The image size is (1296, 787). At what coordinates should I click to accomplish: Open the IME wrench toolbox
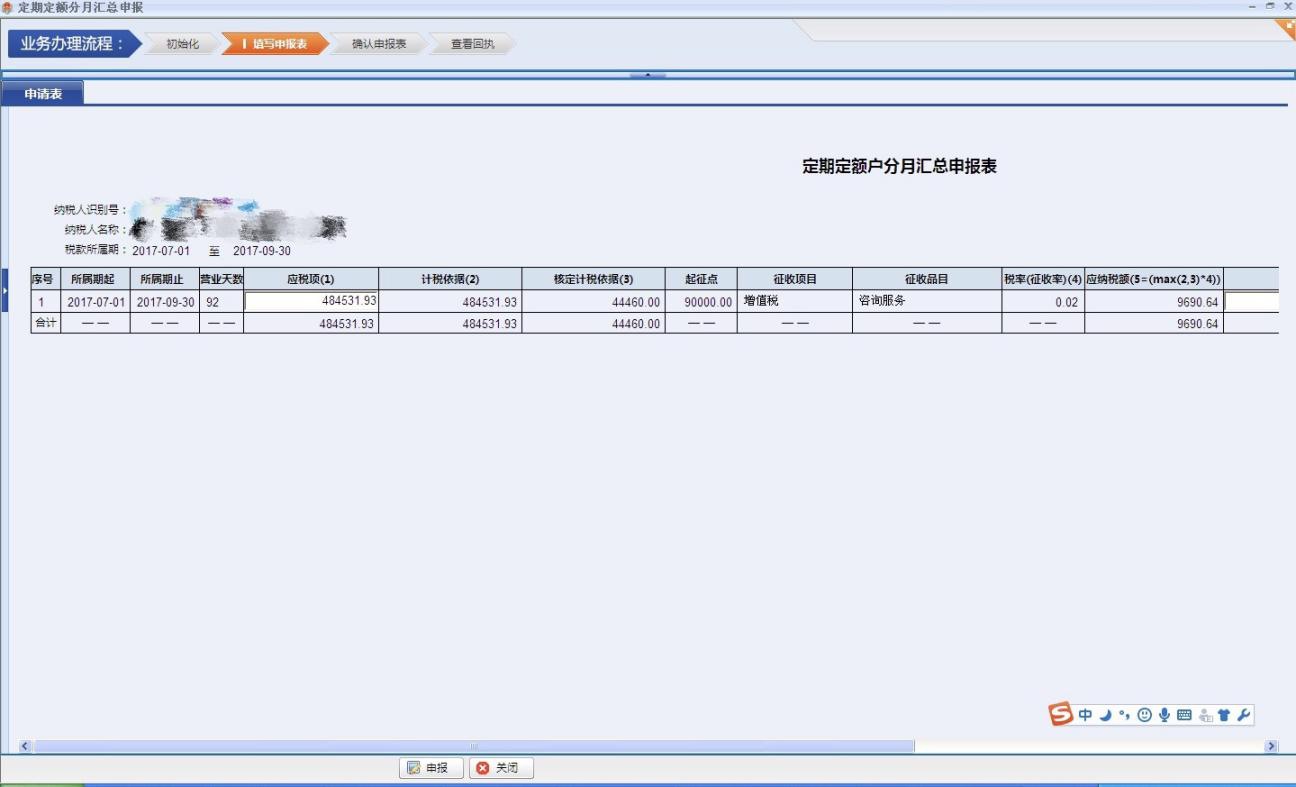click(1244, 715)
